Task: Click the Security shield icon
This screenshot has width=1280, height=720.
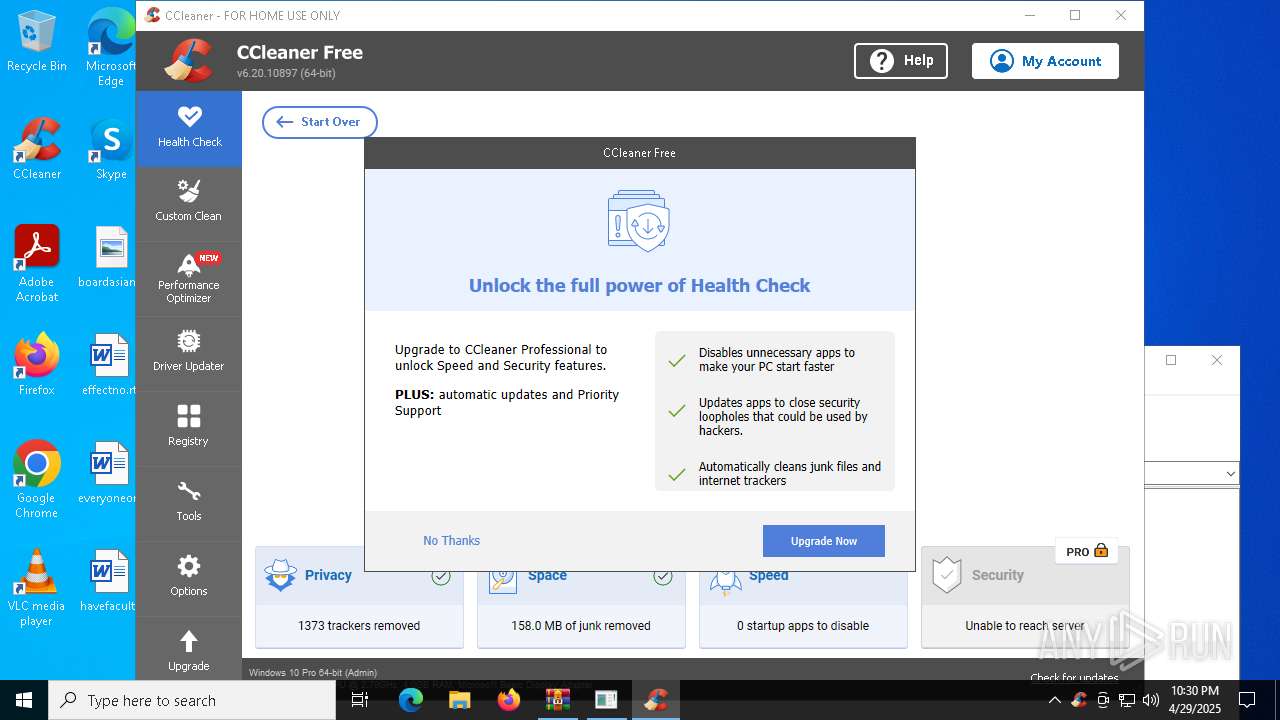Action: click(x=946, y=576)
